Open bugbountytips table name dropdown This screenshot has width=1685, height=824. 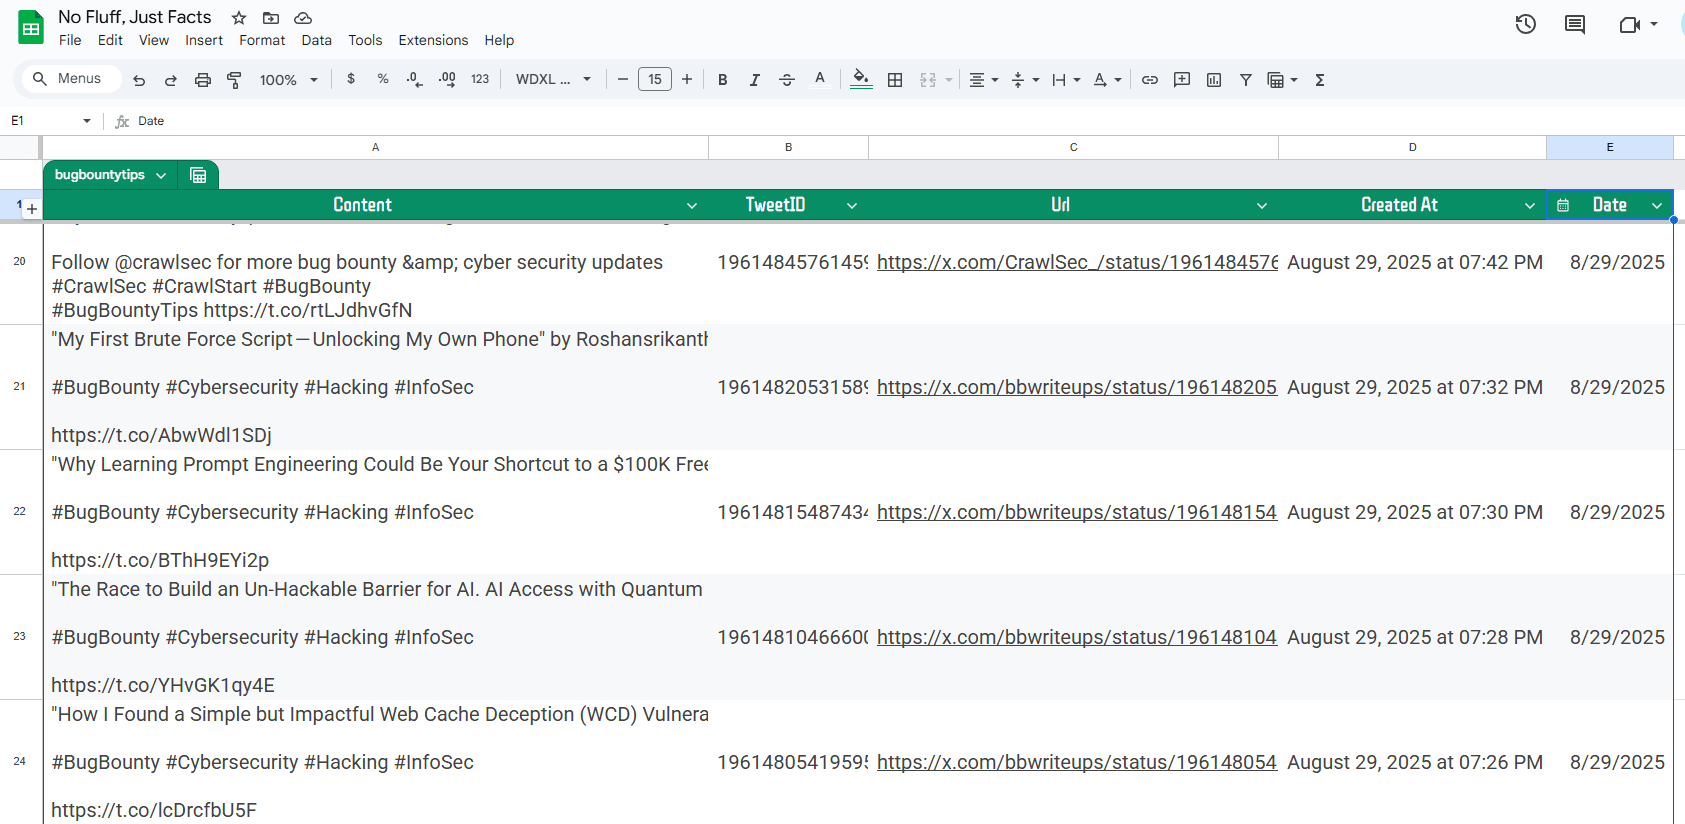click(x=161, y=175)
